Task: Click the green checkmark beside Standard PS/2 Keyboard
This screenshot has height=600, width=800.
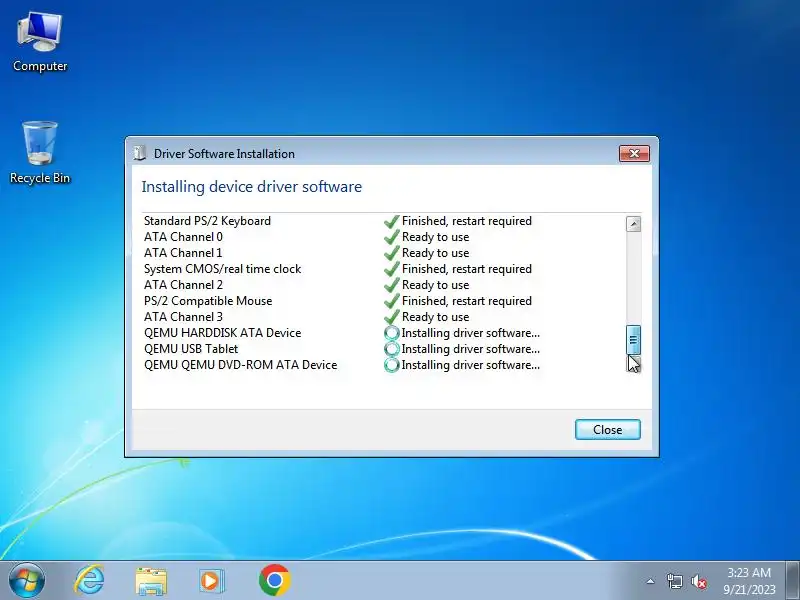Action: click(391, 221)
